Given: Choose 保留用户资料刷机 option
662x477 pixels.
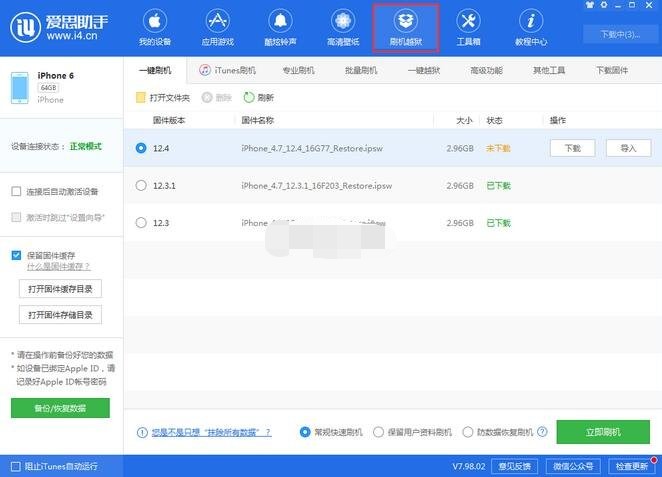Looking at the screenshot, I should point(379,432).
